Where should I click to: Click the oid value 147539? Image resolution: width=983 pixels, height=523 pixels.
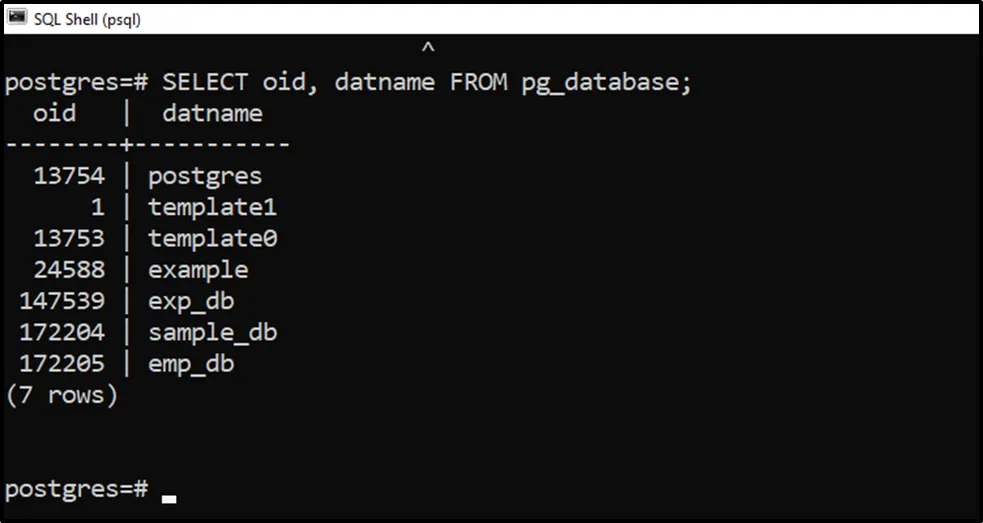61,301
